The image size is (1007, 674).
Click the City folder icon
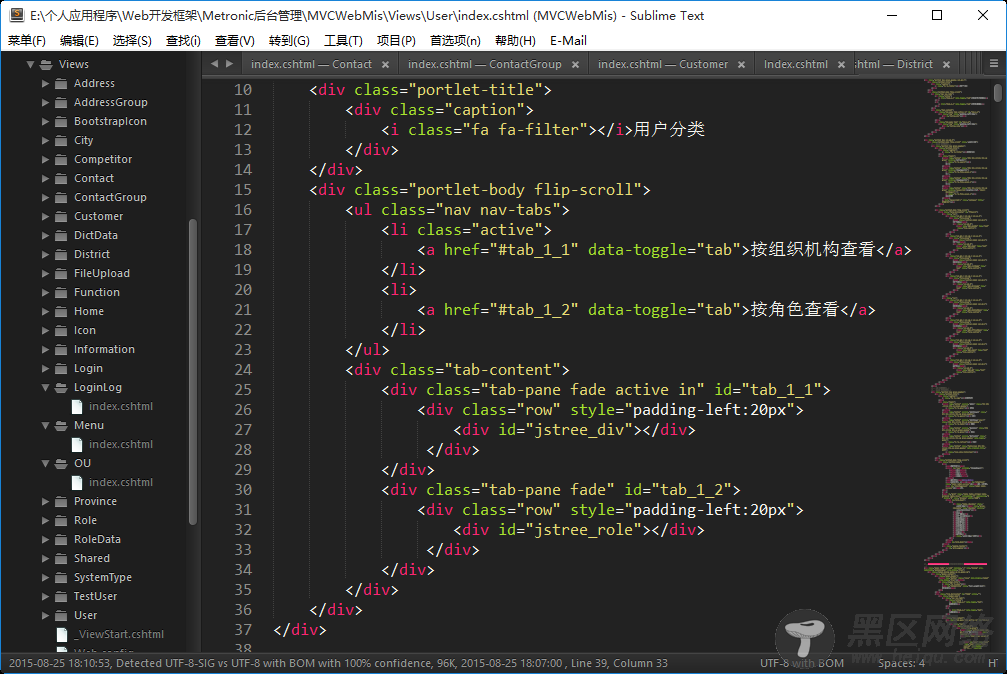pos(61,140)
